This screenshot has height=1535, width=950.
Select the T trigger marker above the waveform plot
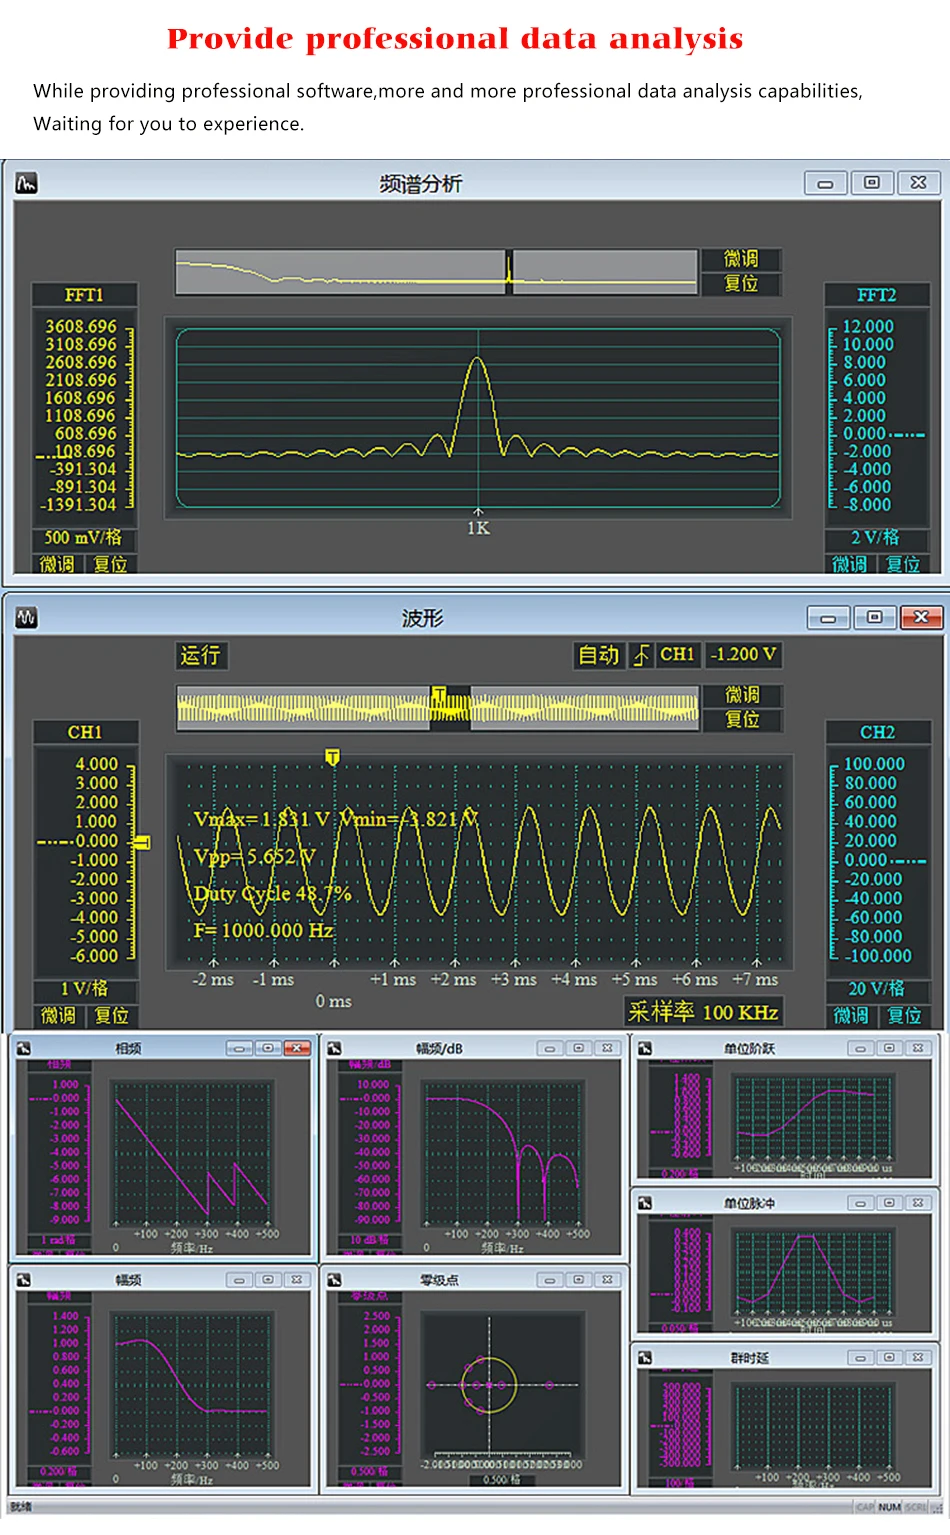click(x=333, y=757)
